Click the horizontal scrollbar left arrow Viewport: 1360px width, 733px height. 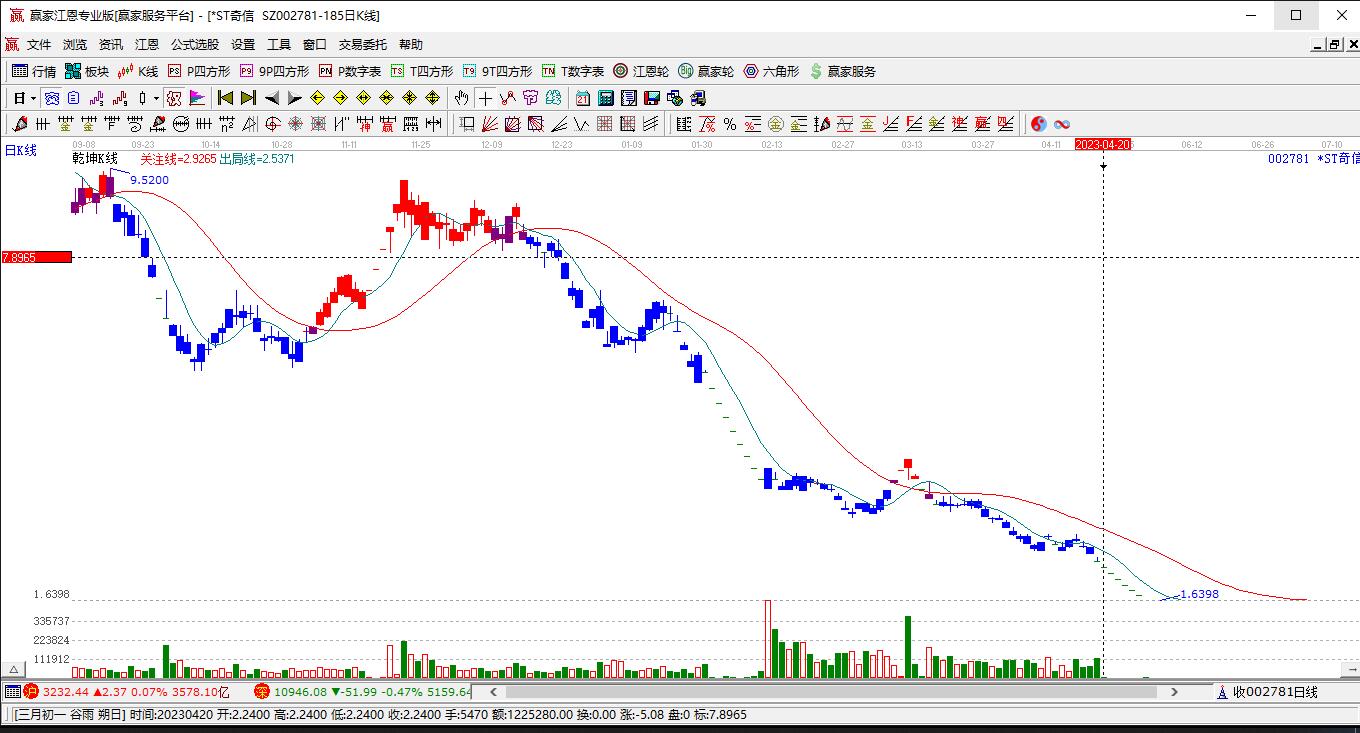[493, 691]
